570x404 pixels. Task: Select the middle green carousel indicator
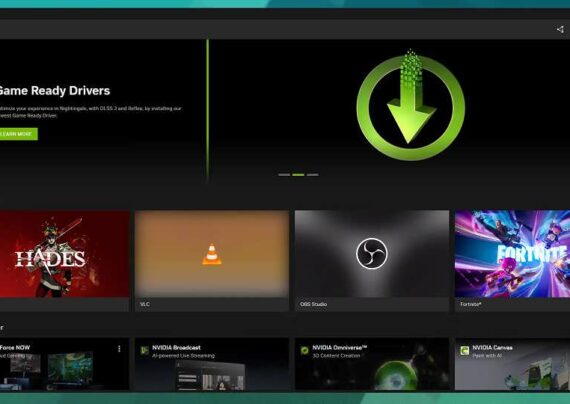[298, 175]
